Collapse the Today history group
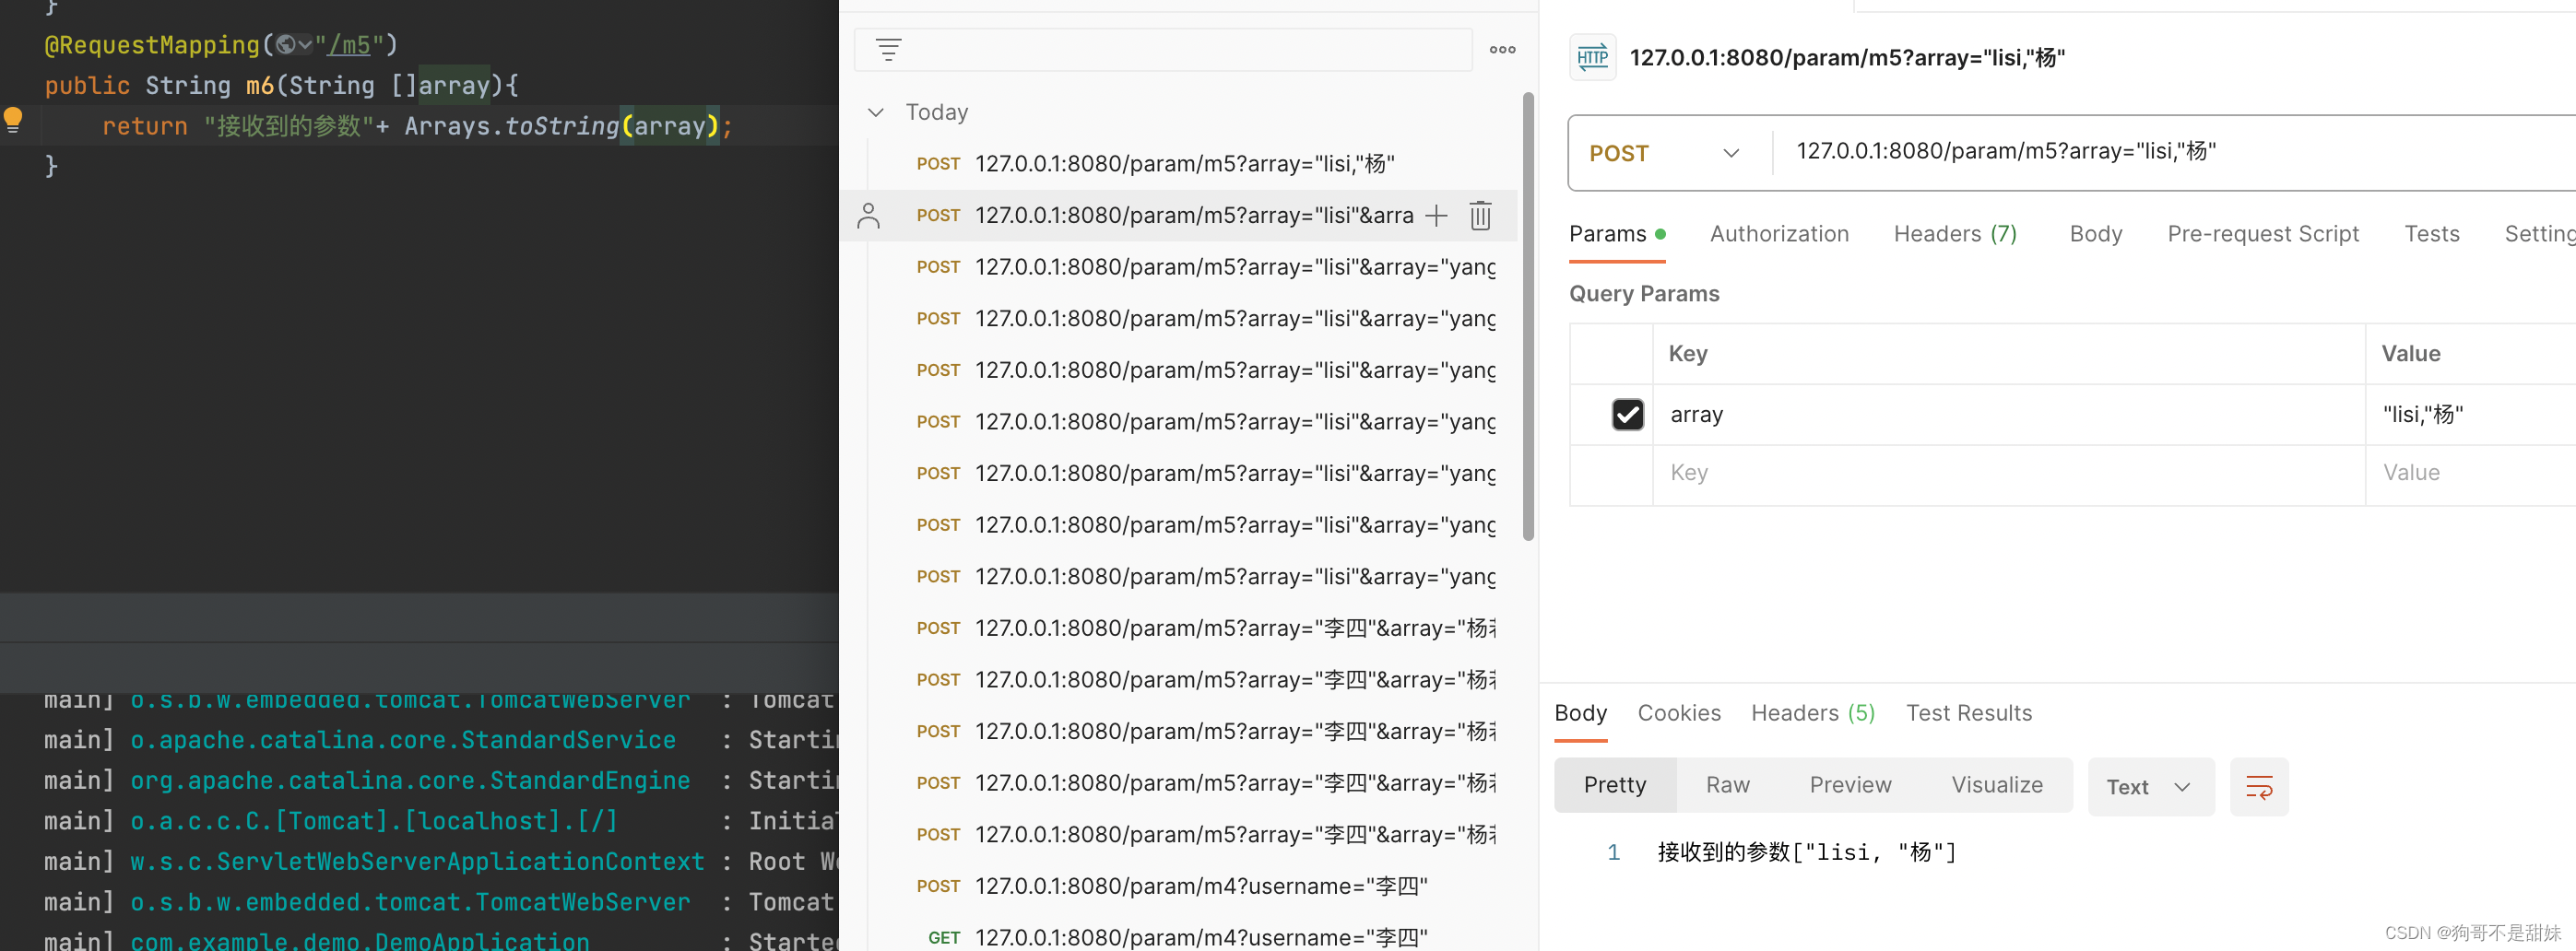 (x=875, y=112)
